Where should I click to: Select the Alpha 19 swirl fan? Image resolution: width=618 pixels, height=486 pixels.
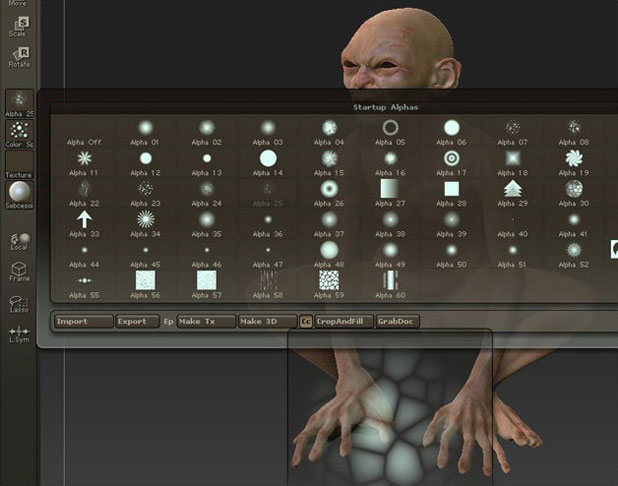pos(573,164)
